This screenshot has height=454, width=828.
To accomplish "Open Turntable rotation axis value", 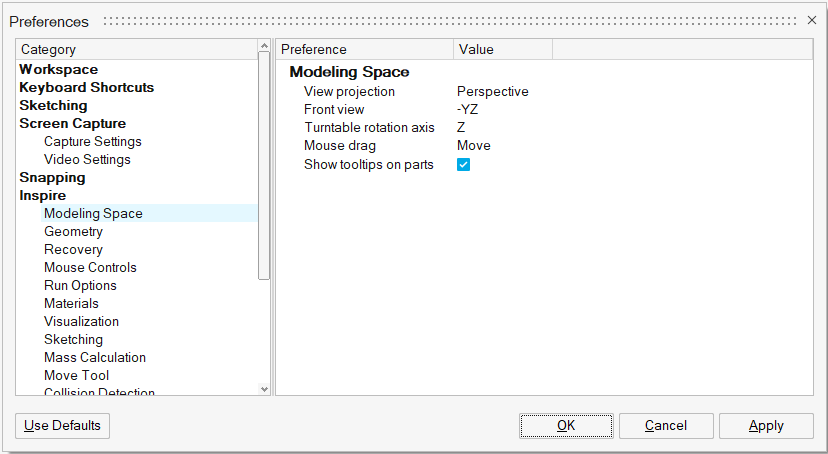I will pyautogui.click(x=462, y=128).
